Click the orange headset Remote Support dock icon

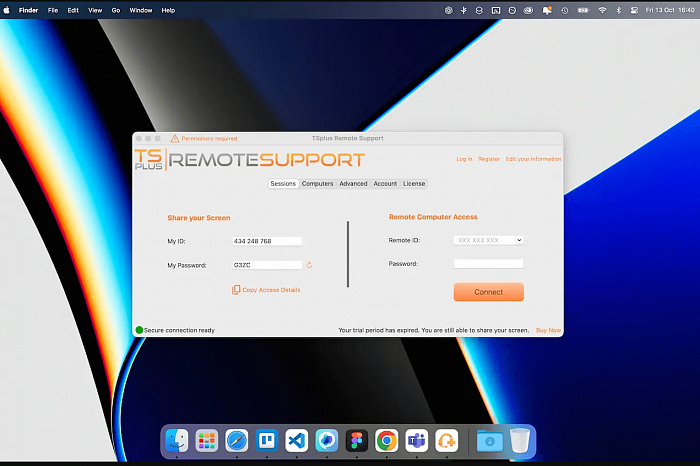click(x=446, y=441)
